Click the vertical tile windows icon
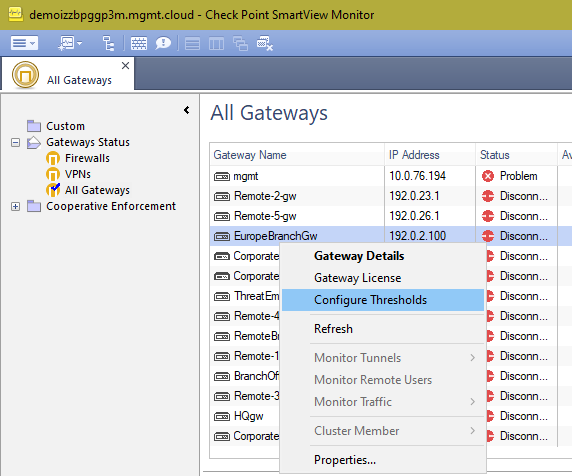 [x=216, y=44]
